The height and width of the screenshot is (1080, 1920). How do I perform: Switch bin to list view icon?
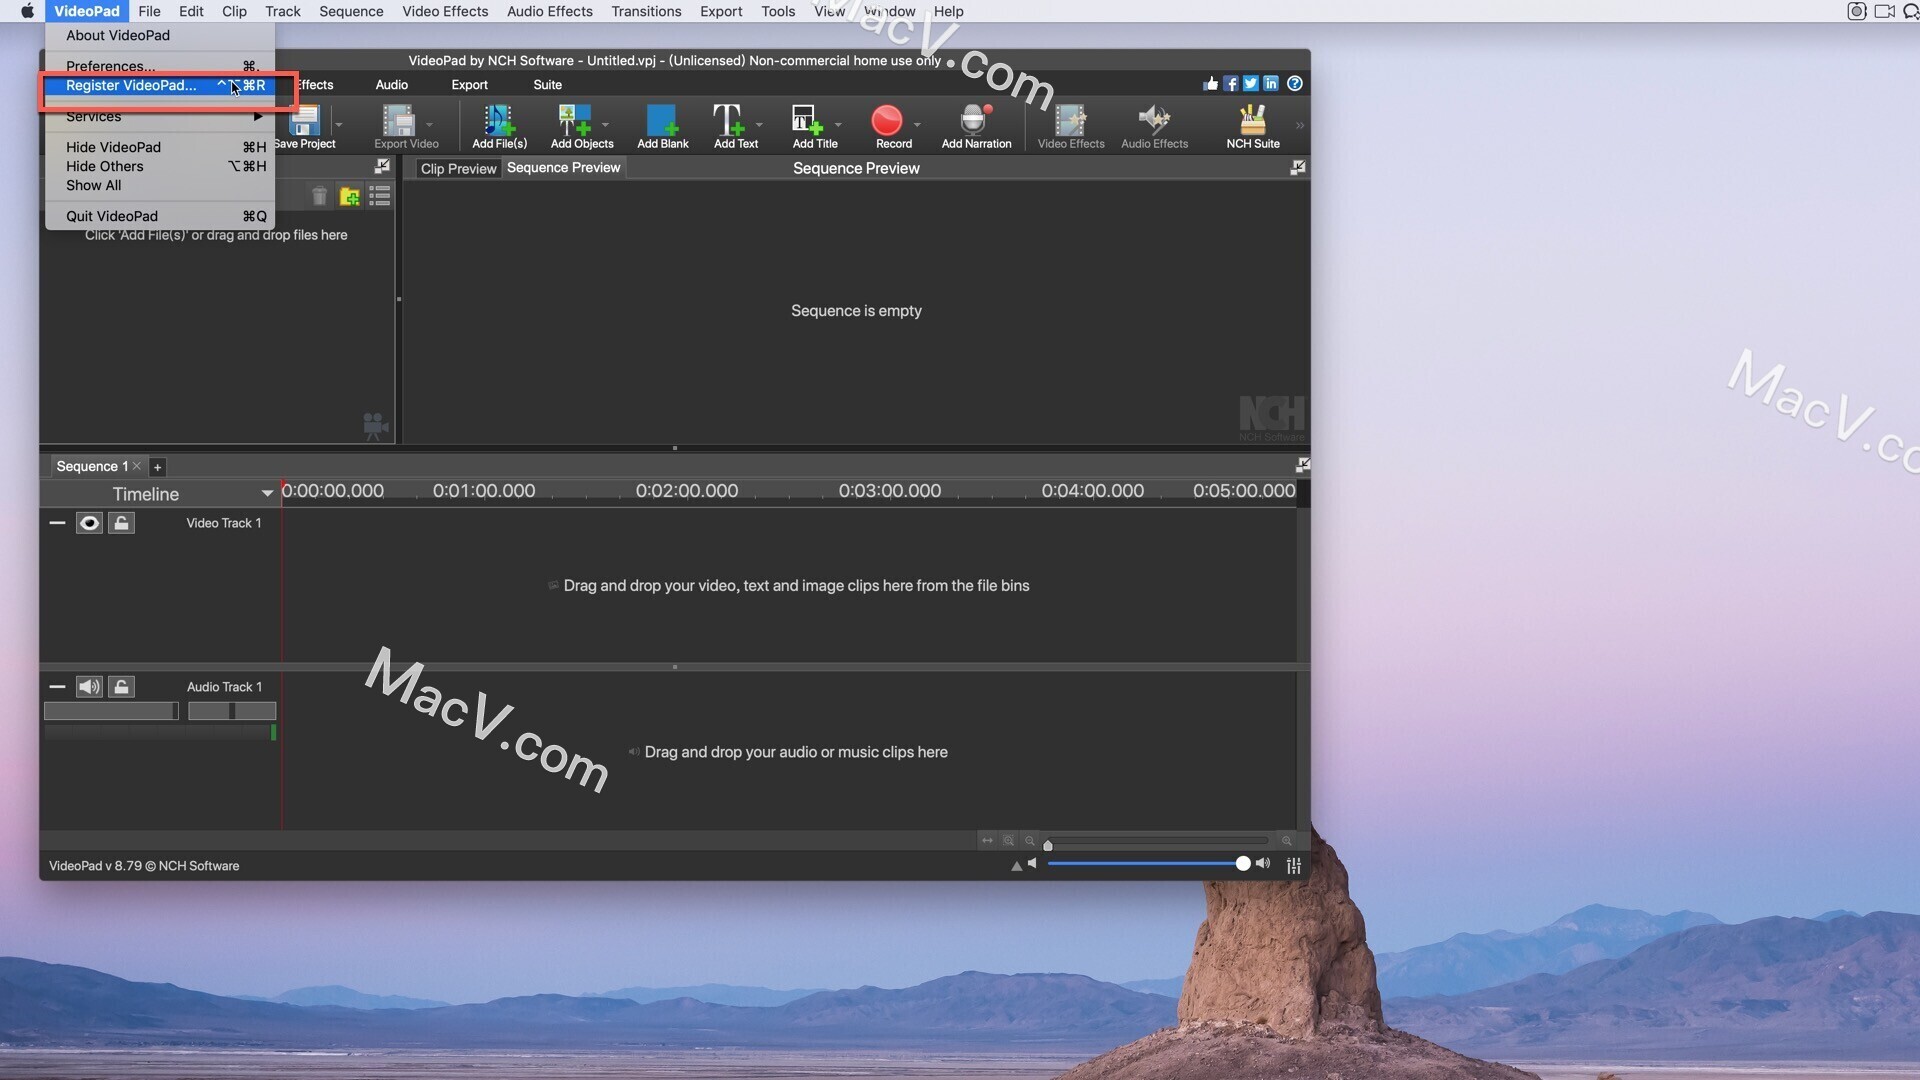pos(380,197)
